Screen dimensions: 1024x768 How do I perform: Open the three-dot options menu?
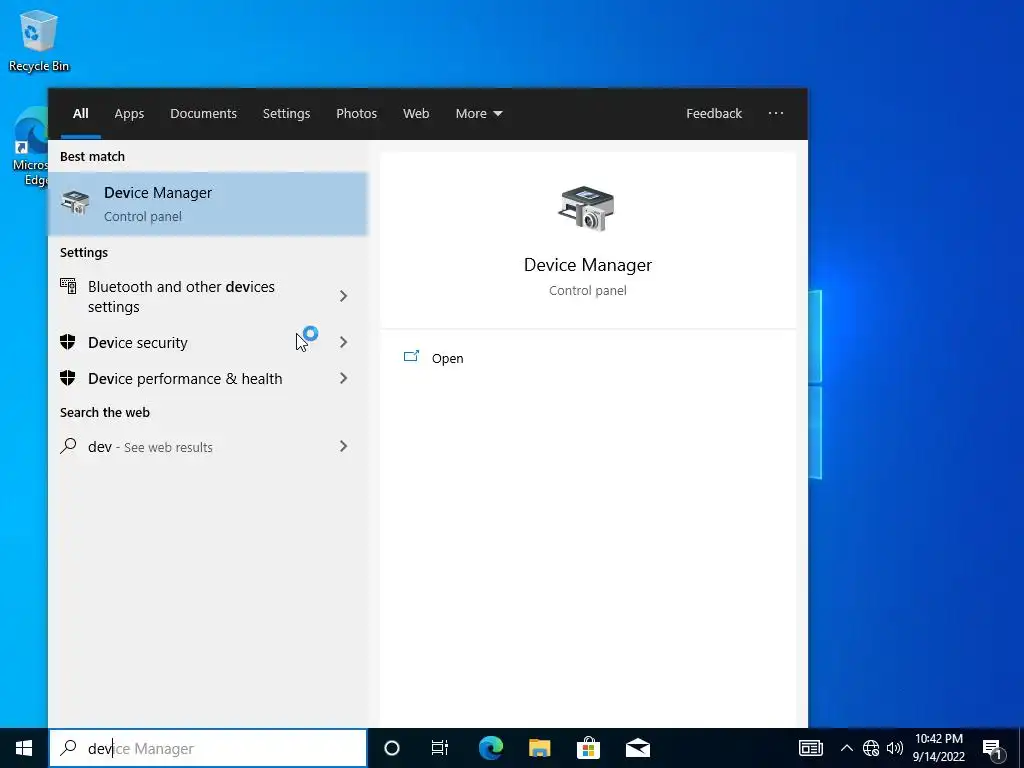776,114
